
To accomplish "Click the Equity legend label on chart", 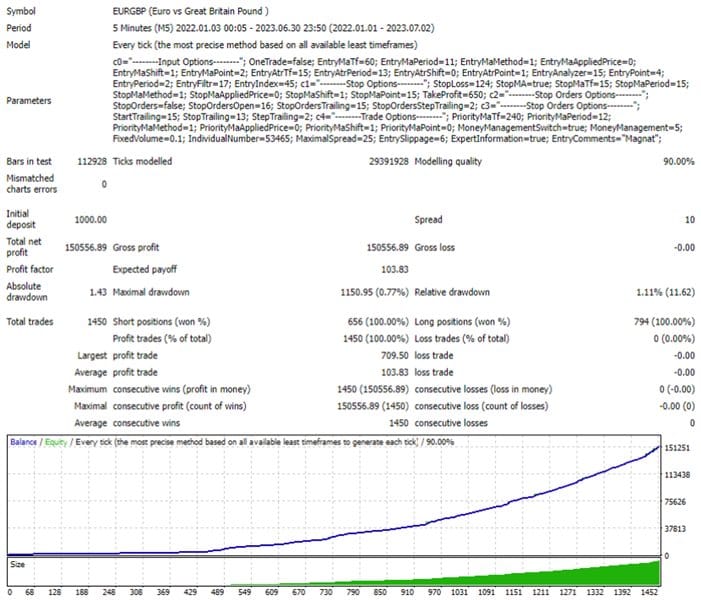I will tap(56, 442).
